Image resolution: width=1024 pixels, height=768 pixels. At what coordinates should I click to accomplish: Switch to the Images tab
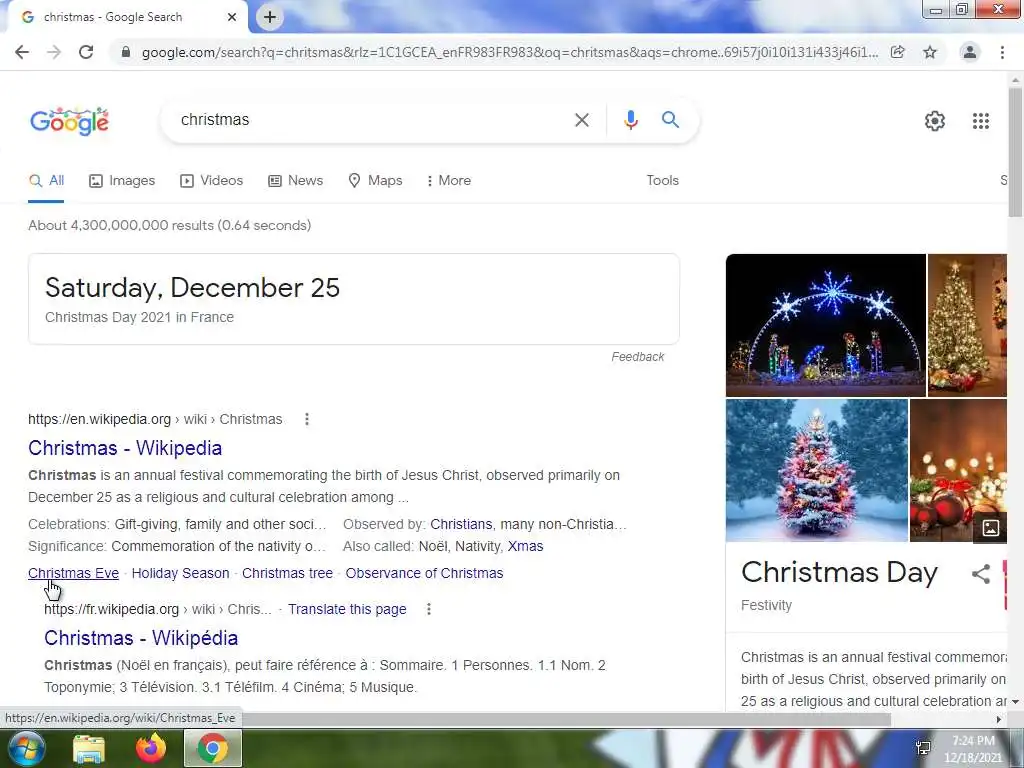(122, 180)
